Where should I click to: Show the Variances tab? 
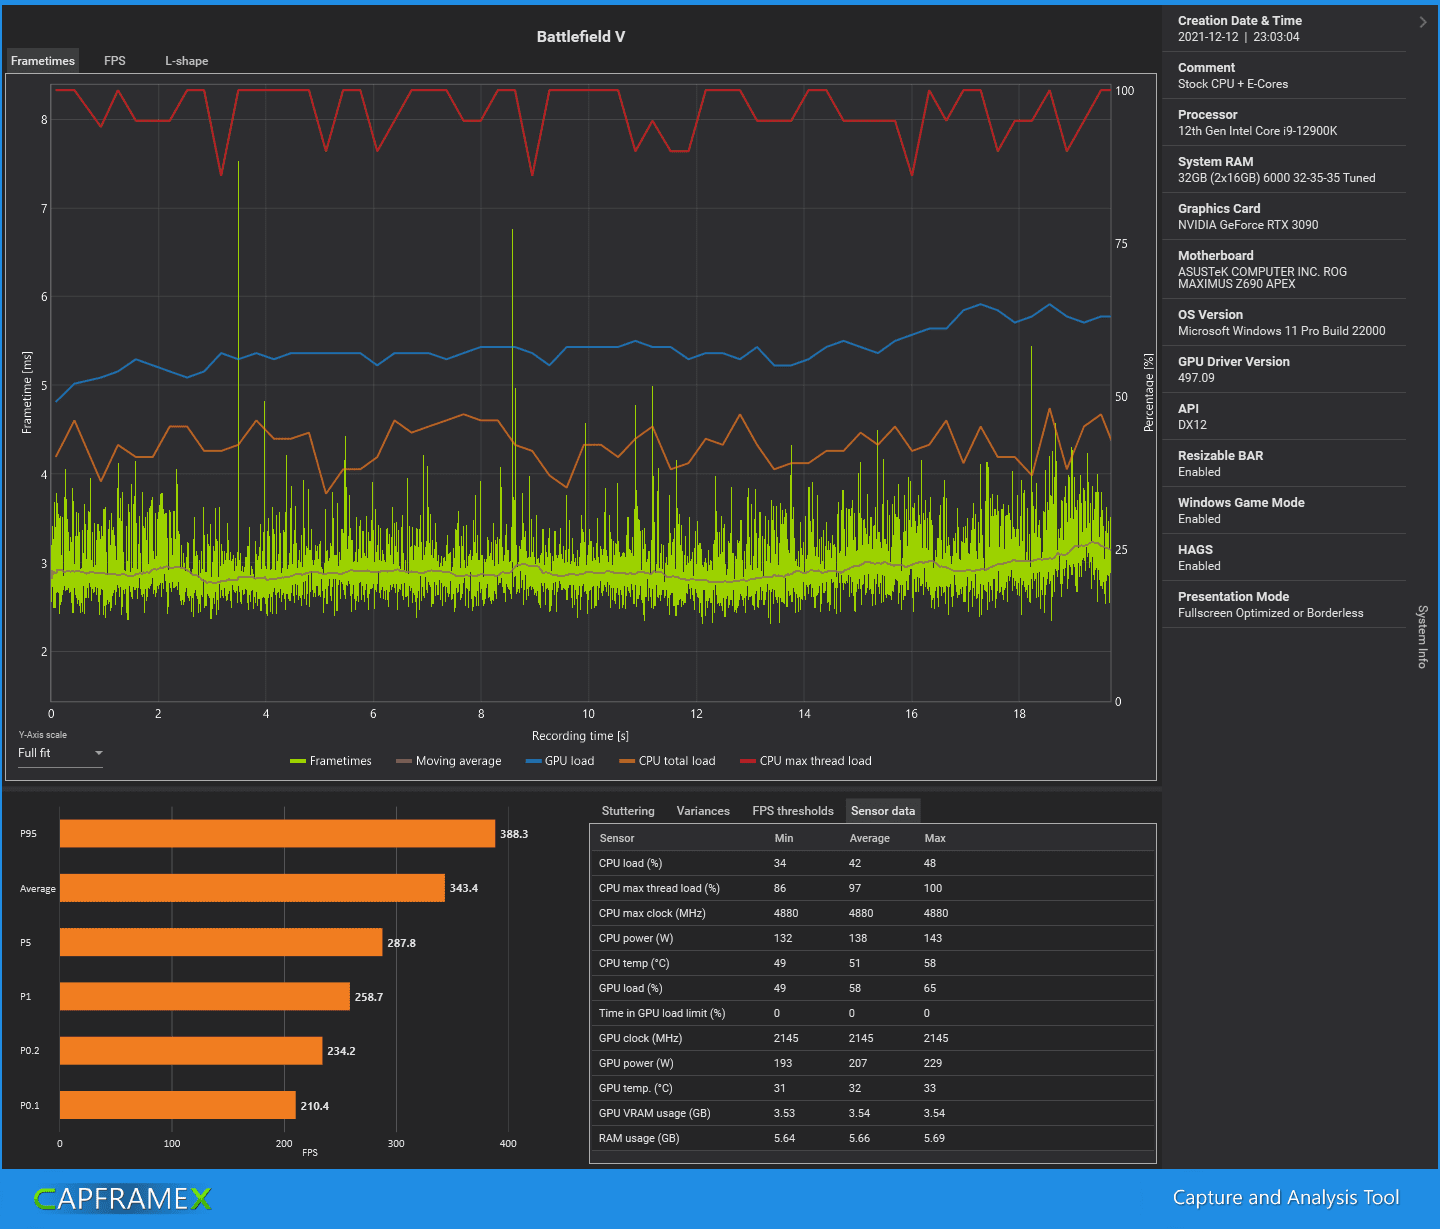[703, 811]
